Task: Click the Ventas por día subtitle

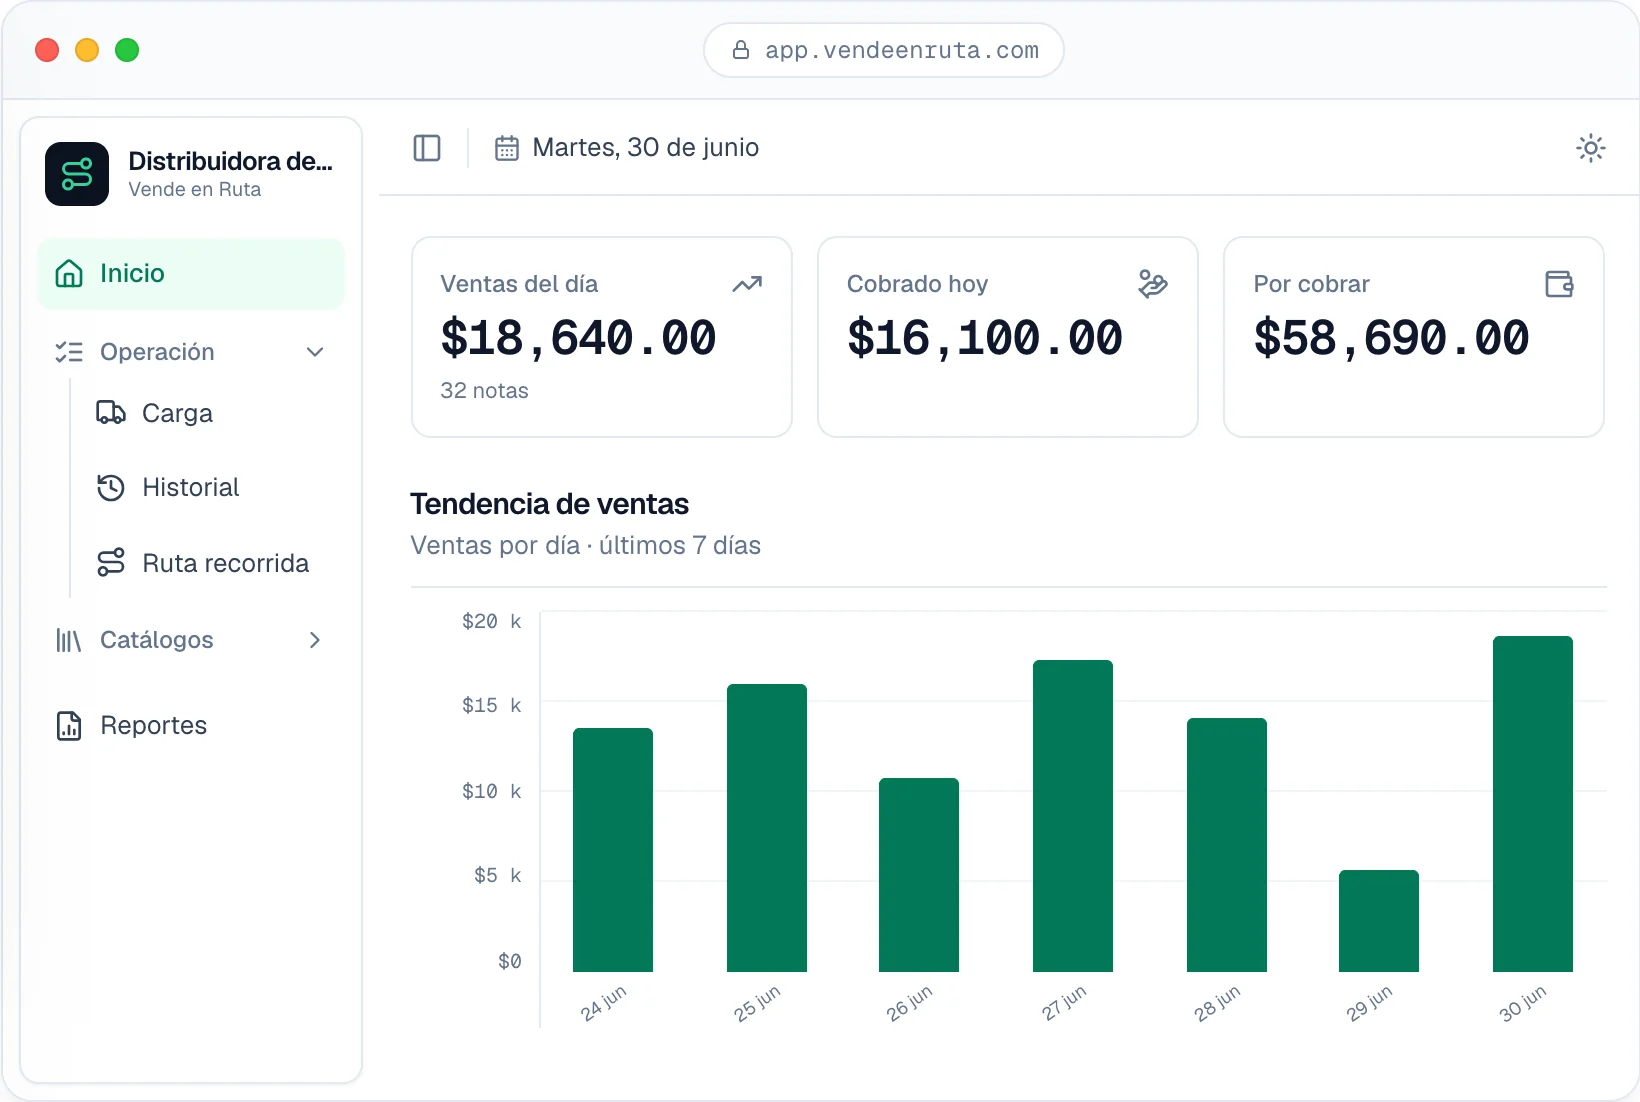Action: (585, 545)
